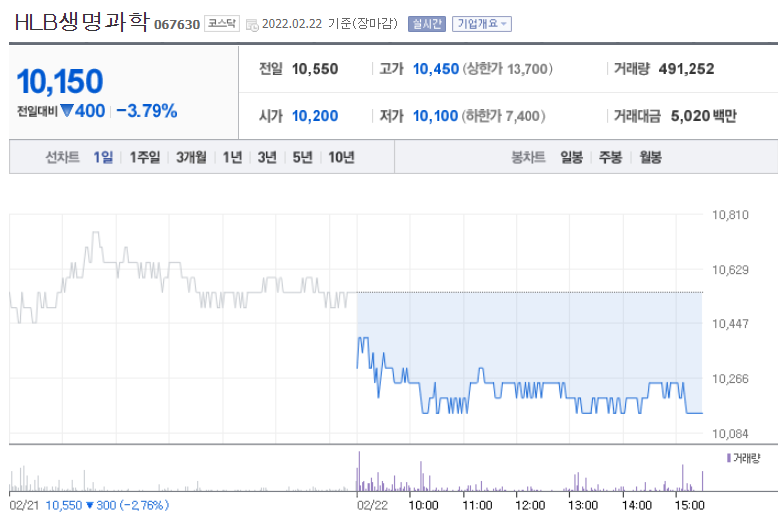Click the 거래대금 value 5,020 백만
This screenshot has height=529, width=778.
point(704,116)
